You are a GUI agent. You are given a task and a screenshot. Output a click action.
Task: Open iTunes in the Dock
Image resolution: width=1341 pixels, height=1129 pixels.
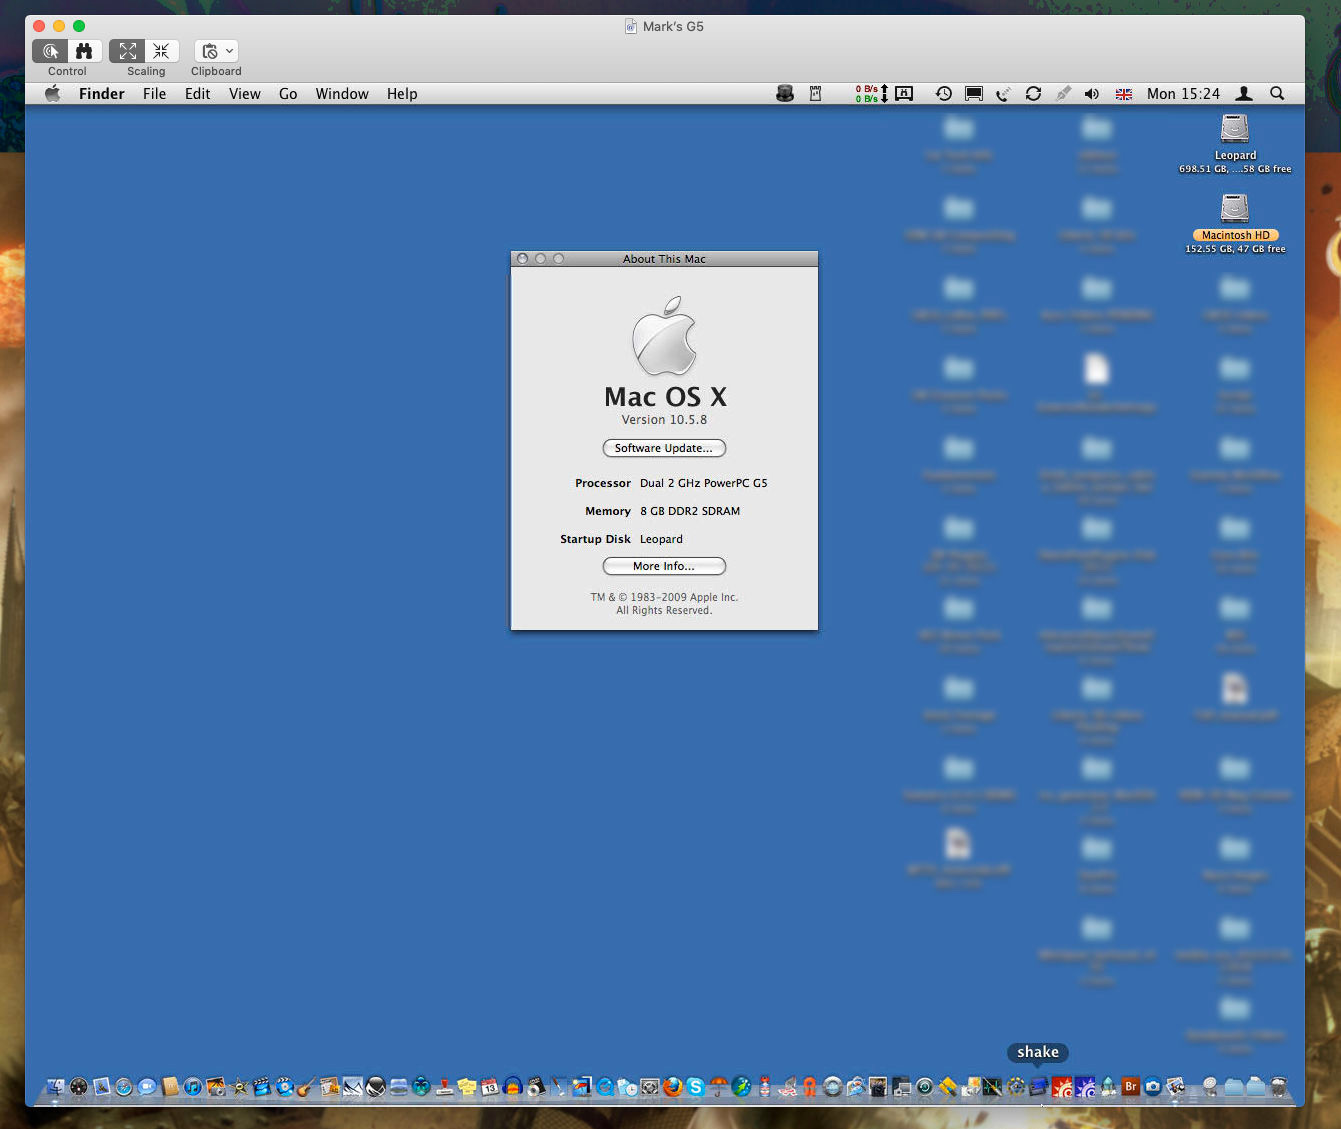pyautogui.click(x=193, y=1087)
